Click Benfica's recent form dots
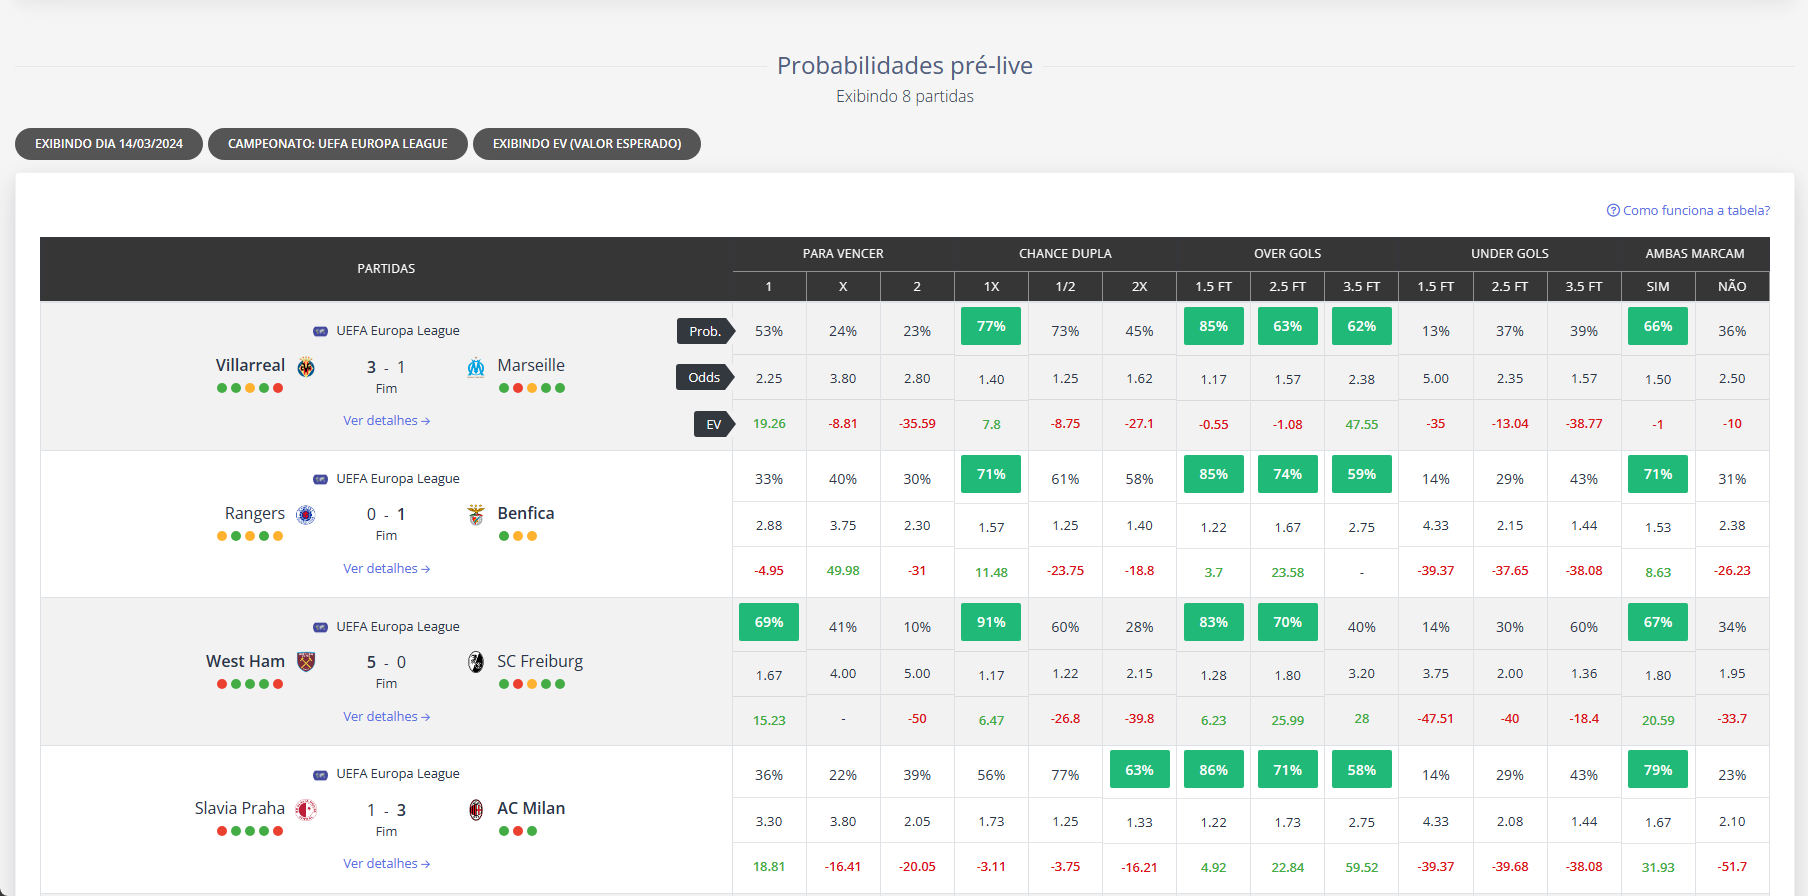Screen dimensions: 1808x896 click(518, 536)
